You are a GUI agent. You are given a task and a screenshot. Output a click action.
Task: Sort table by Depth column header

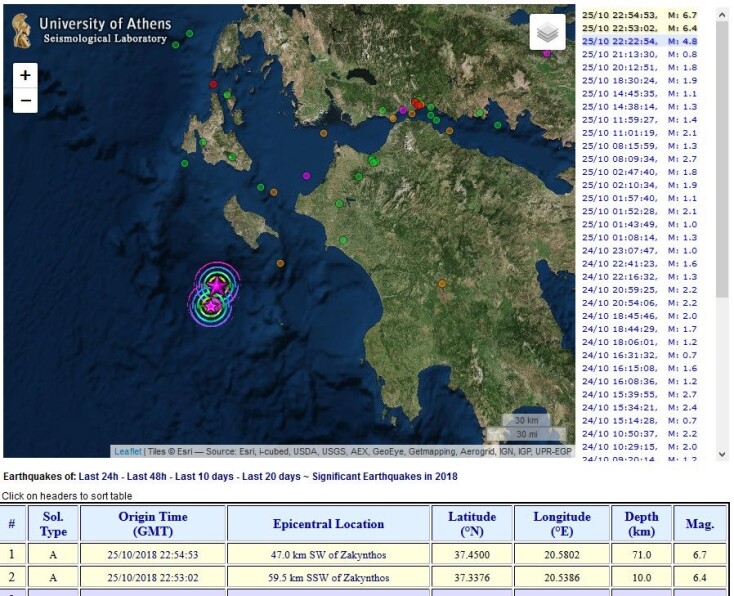639,524
